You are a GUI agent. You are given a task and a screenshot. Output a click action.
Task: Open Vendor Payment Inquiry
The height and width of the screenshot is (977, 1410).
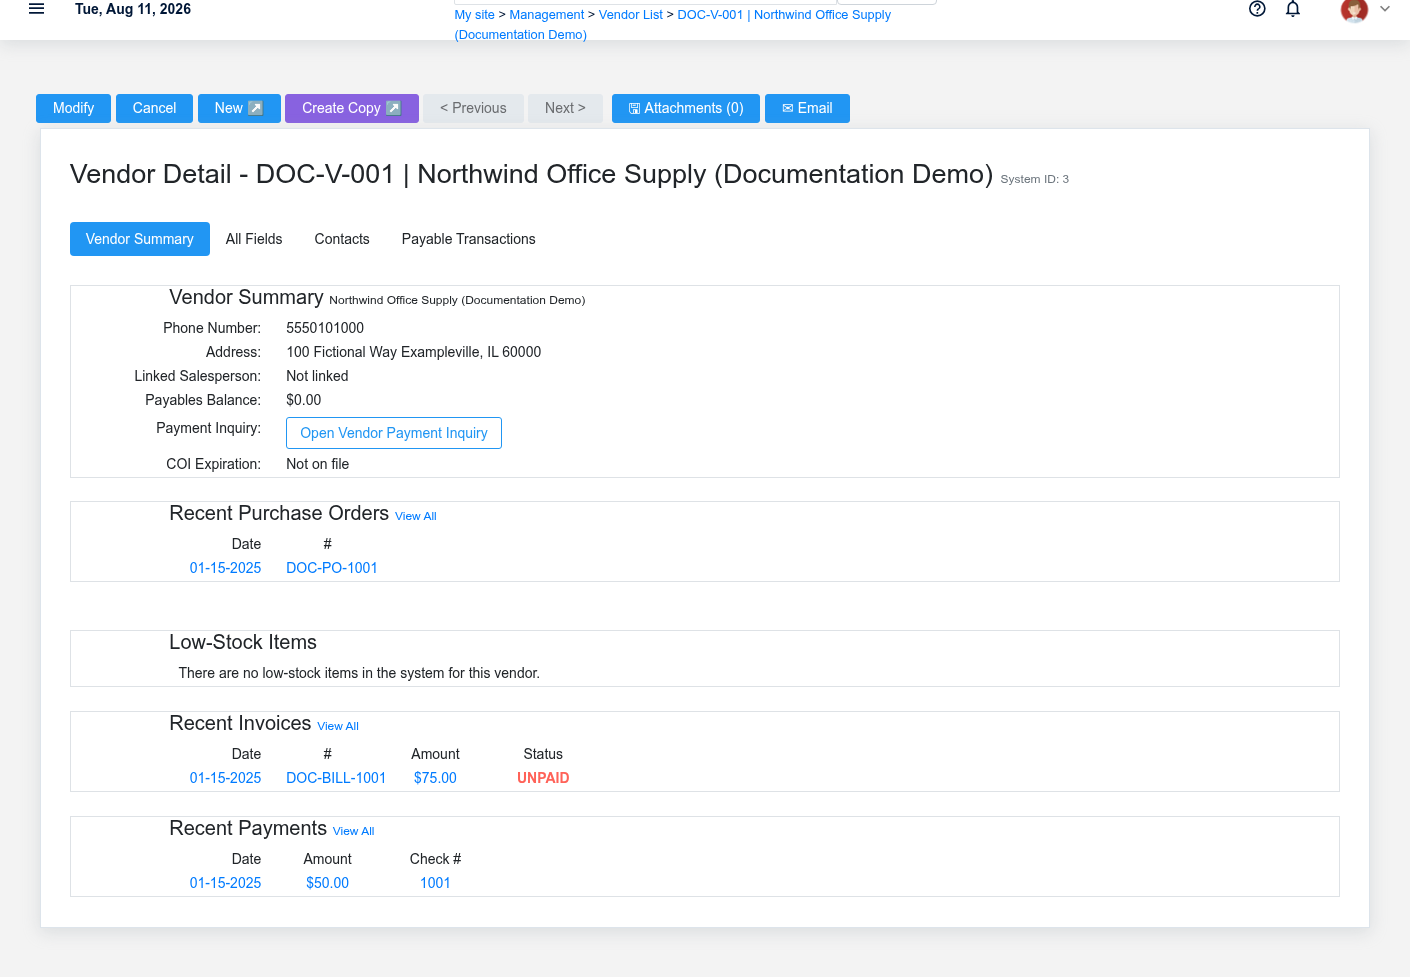tap(394, 433)
